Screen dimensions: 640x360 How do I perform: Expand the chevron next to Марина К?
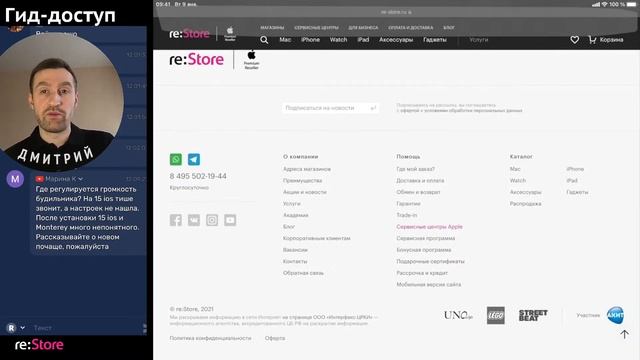[80, 179]
